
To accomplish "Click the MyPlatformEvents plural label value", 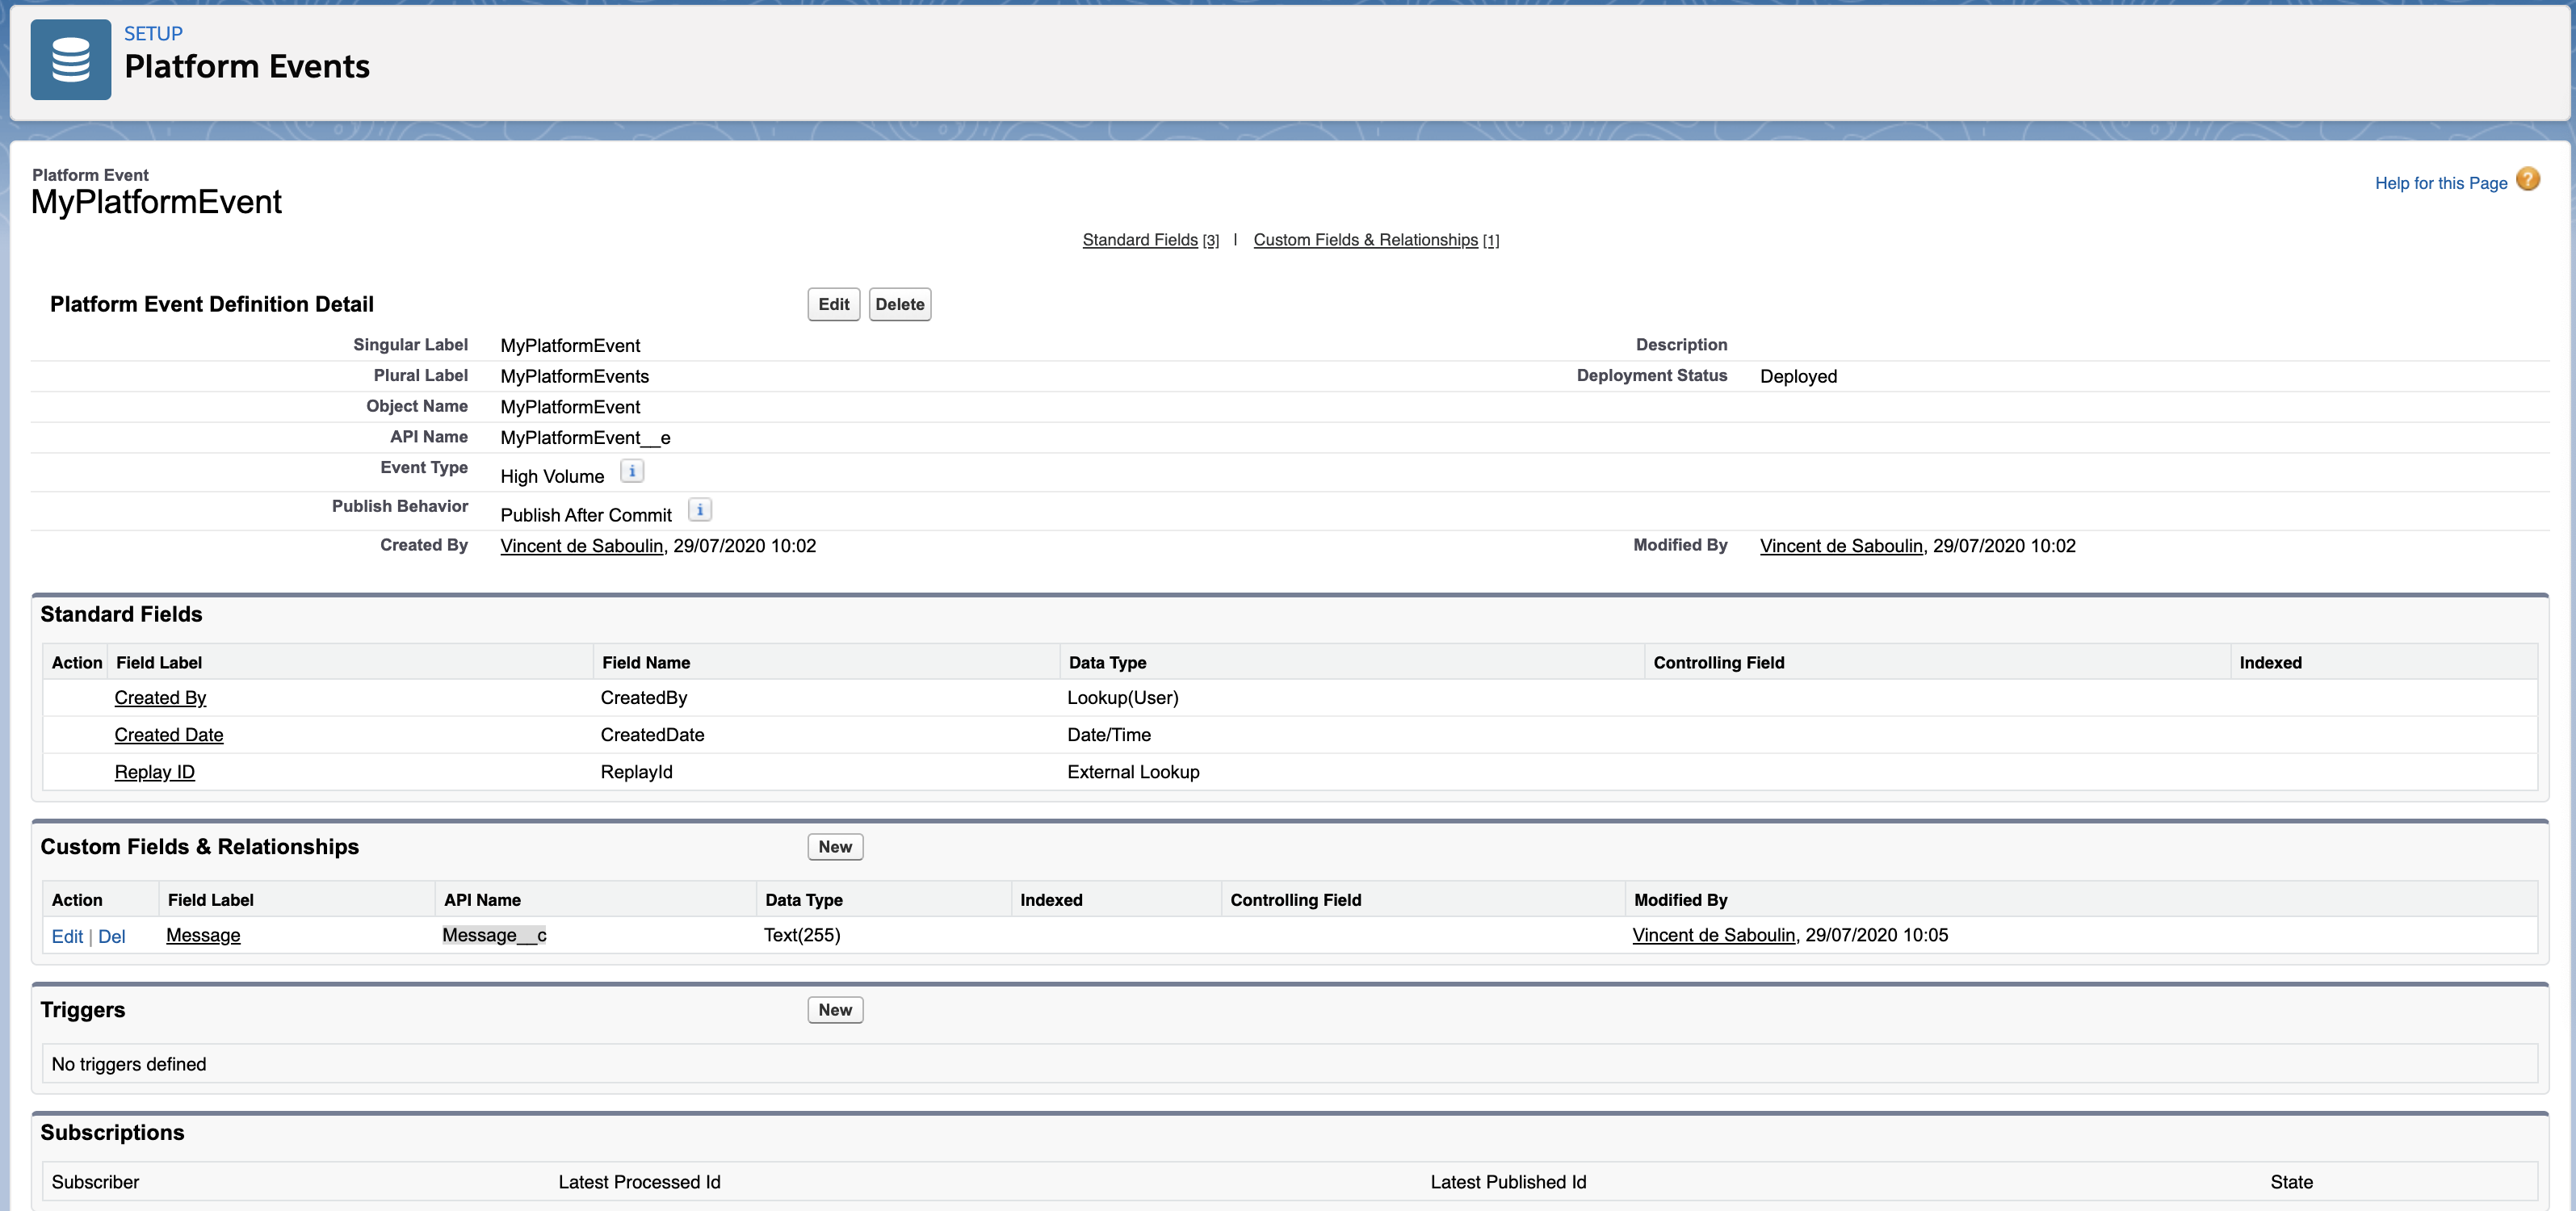I will [574, 377].
